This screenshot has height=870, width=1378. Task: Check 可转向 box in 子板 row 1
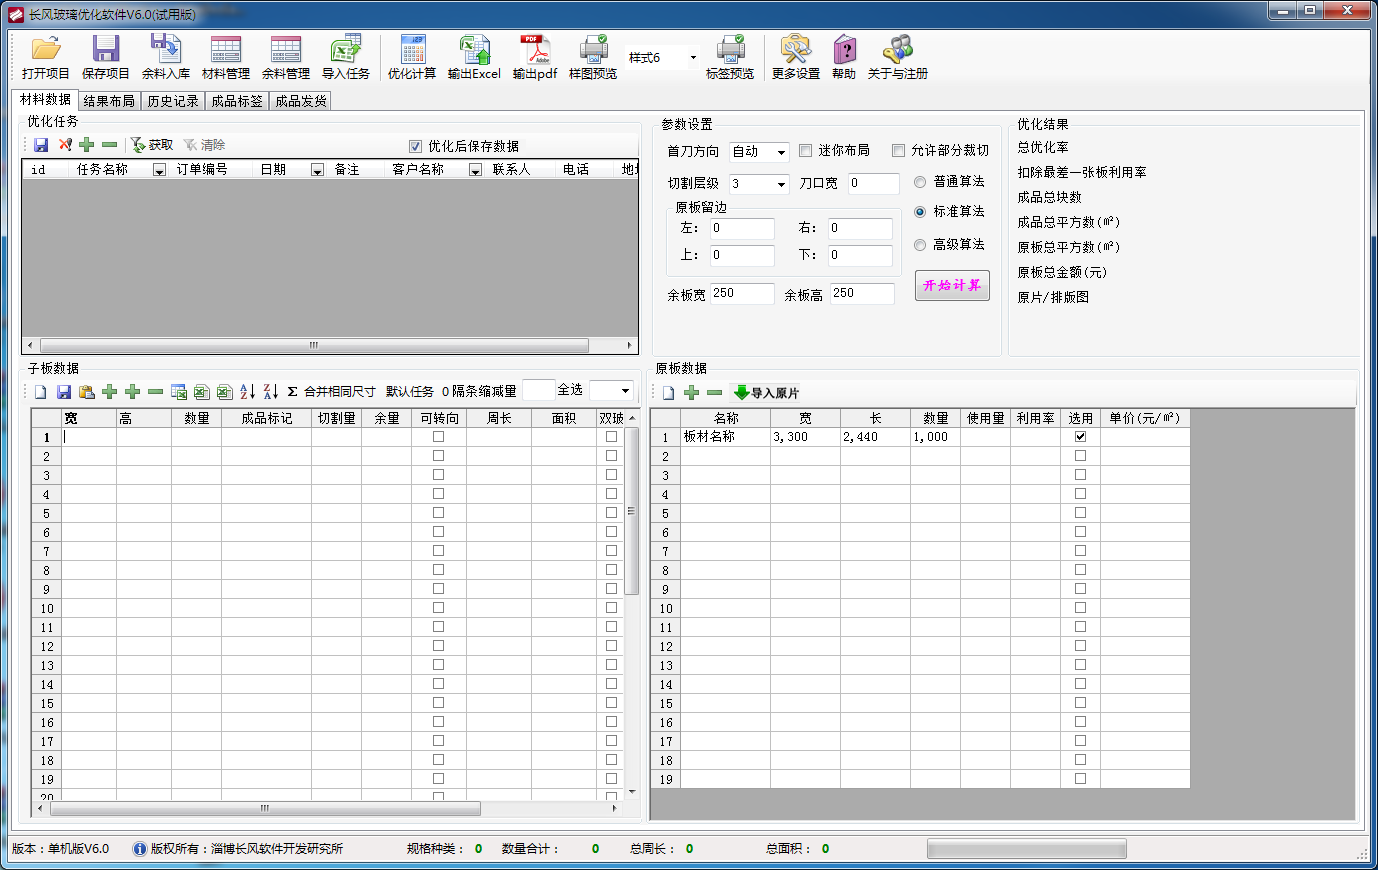tap(438, 437)
